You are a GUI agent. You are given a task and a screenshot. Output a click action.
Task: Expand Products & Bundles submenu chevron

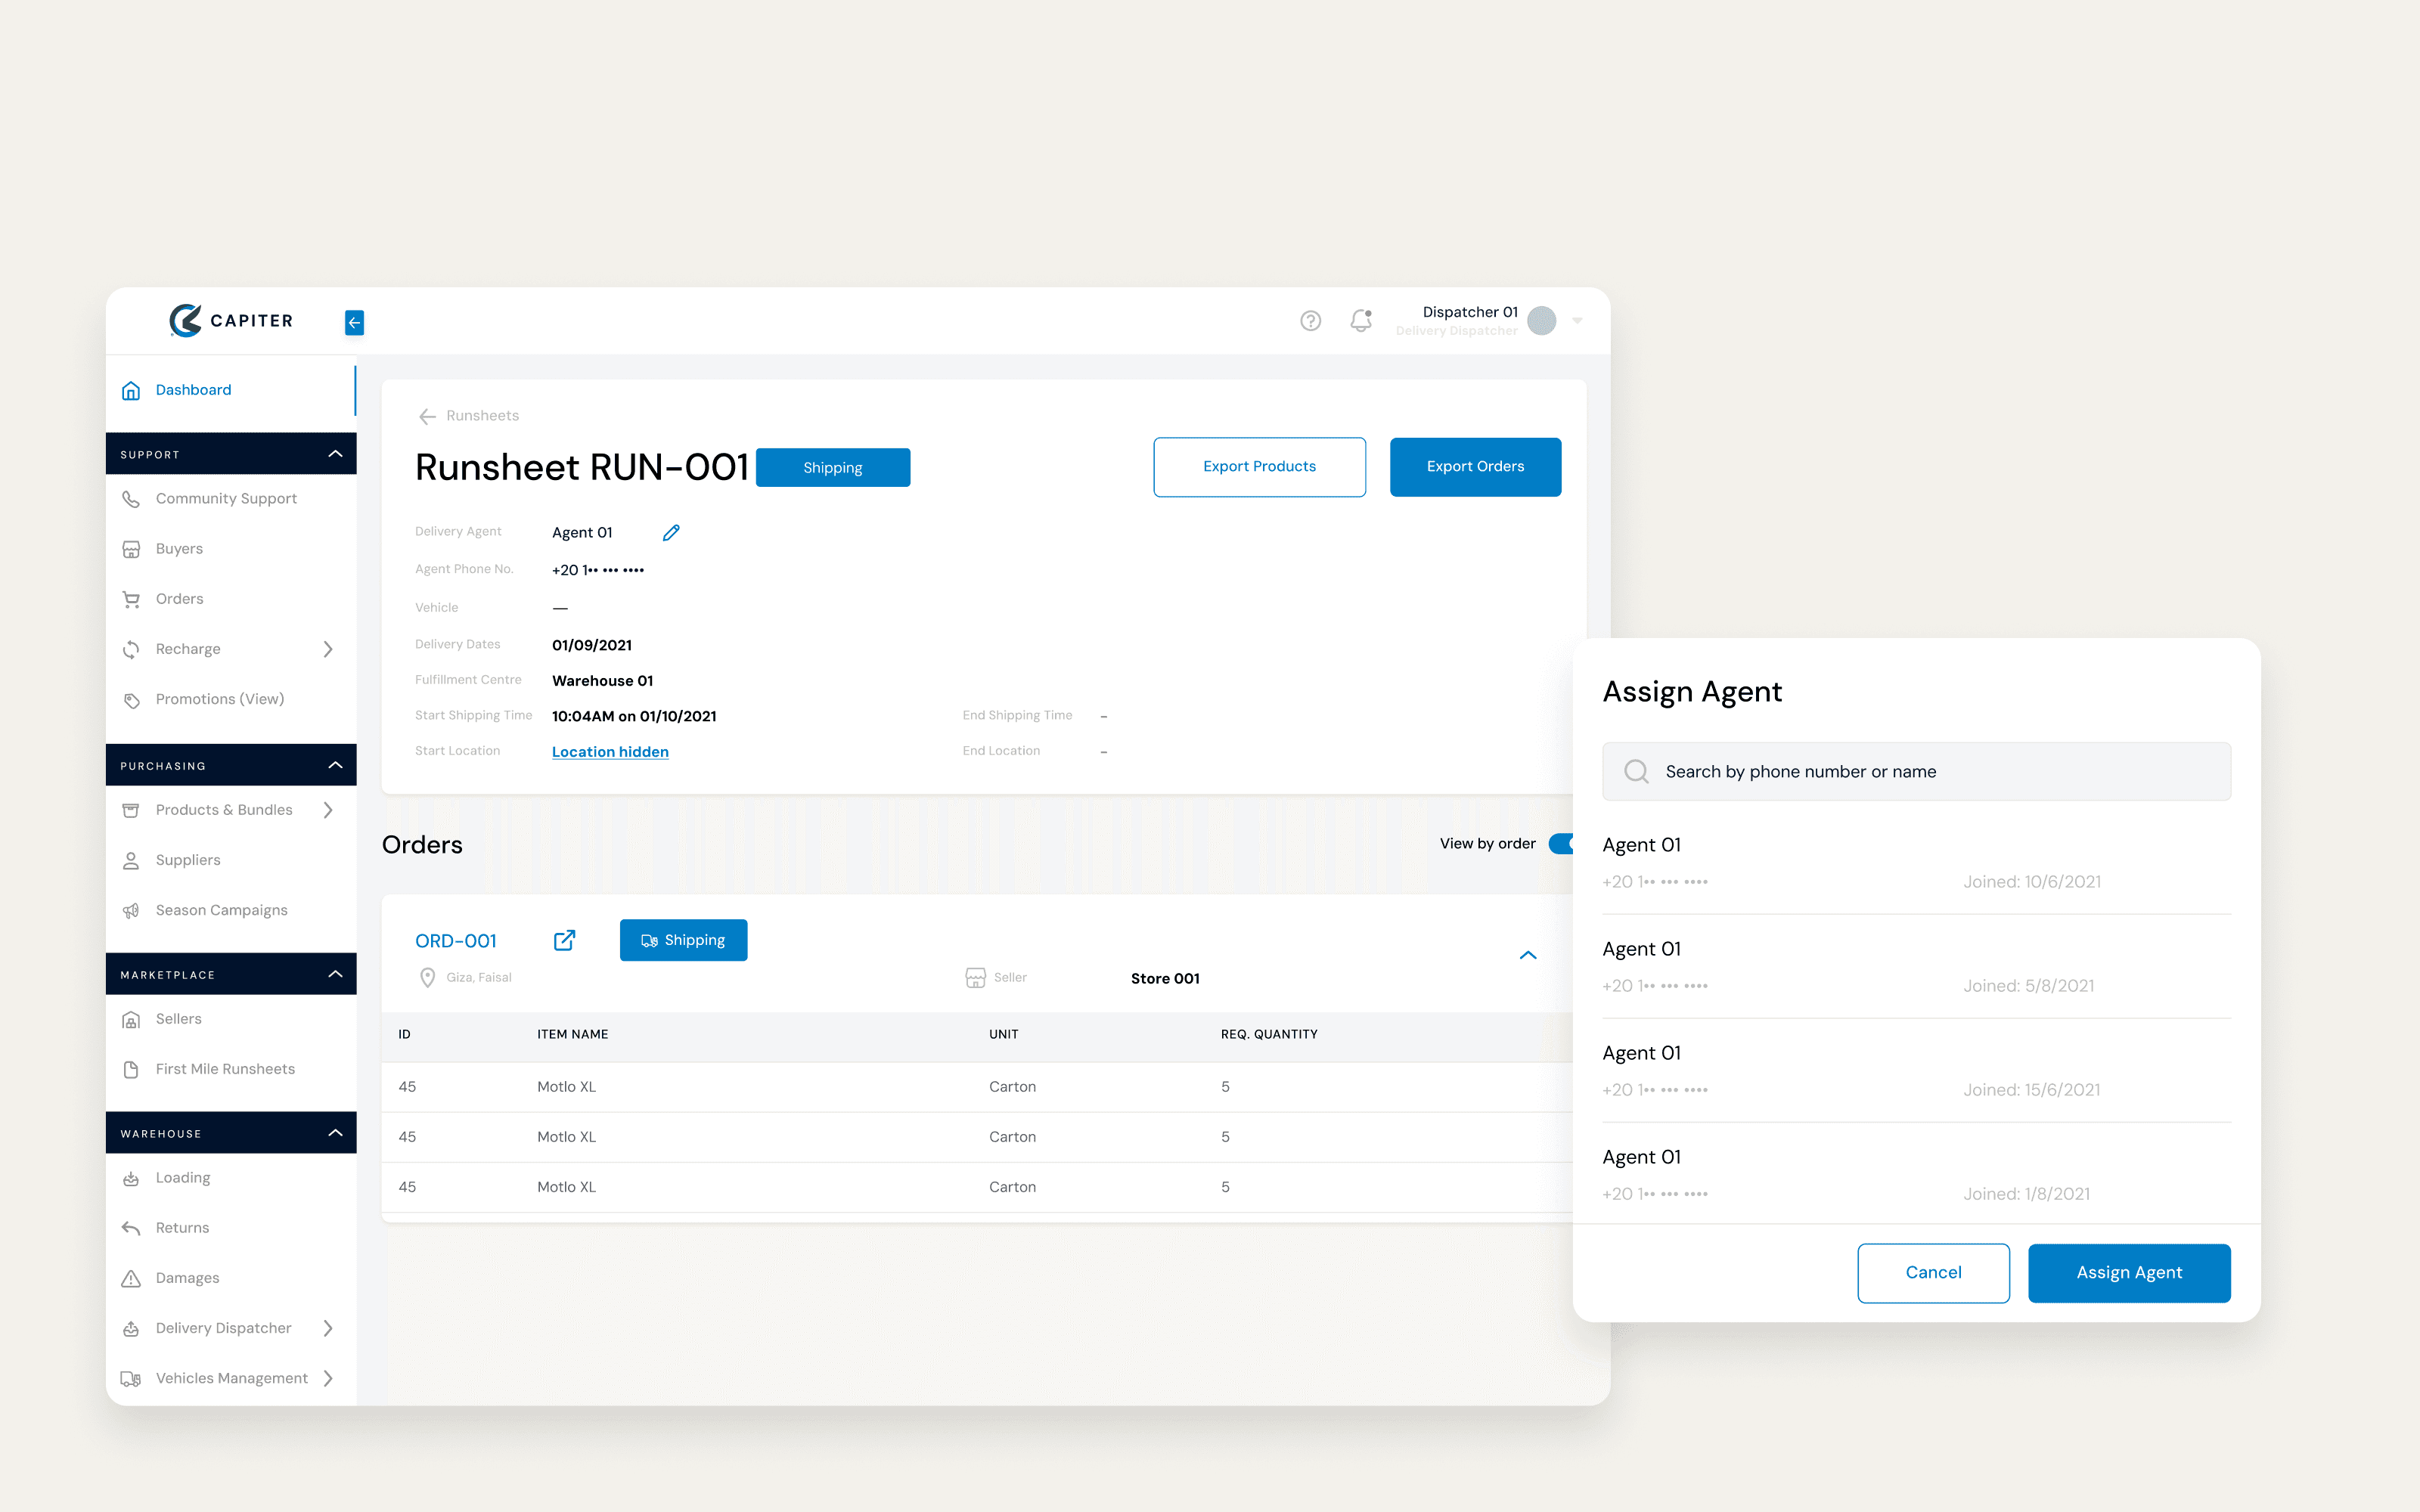(328, 810)
